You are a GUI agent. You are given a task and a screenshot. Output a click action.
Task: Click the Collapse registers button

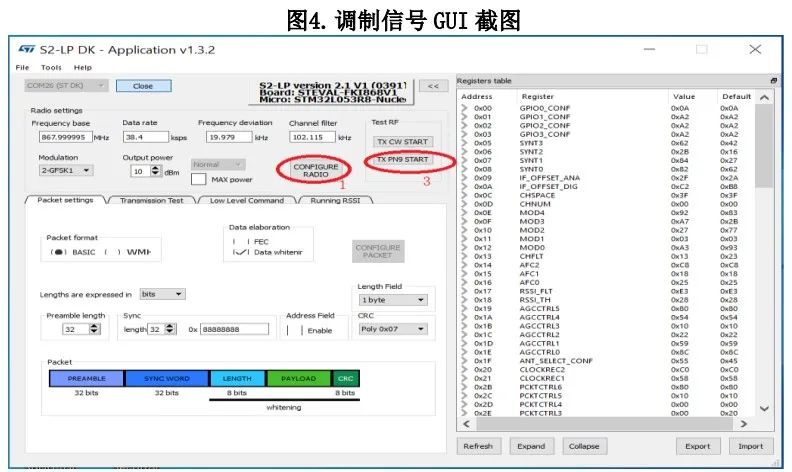[584, 446]
